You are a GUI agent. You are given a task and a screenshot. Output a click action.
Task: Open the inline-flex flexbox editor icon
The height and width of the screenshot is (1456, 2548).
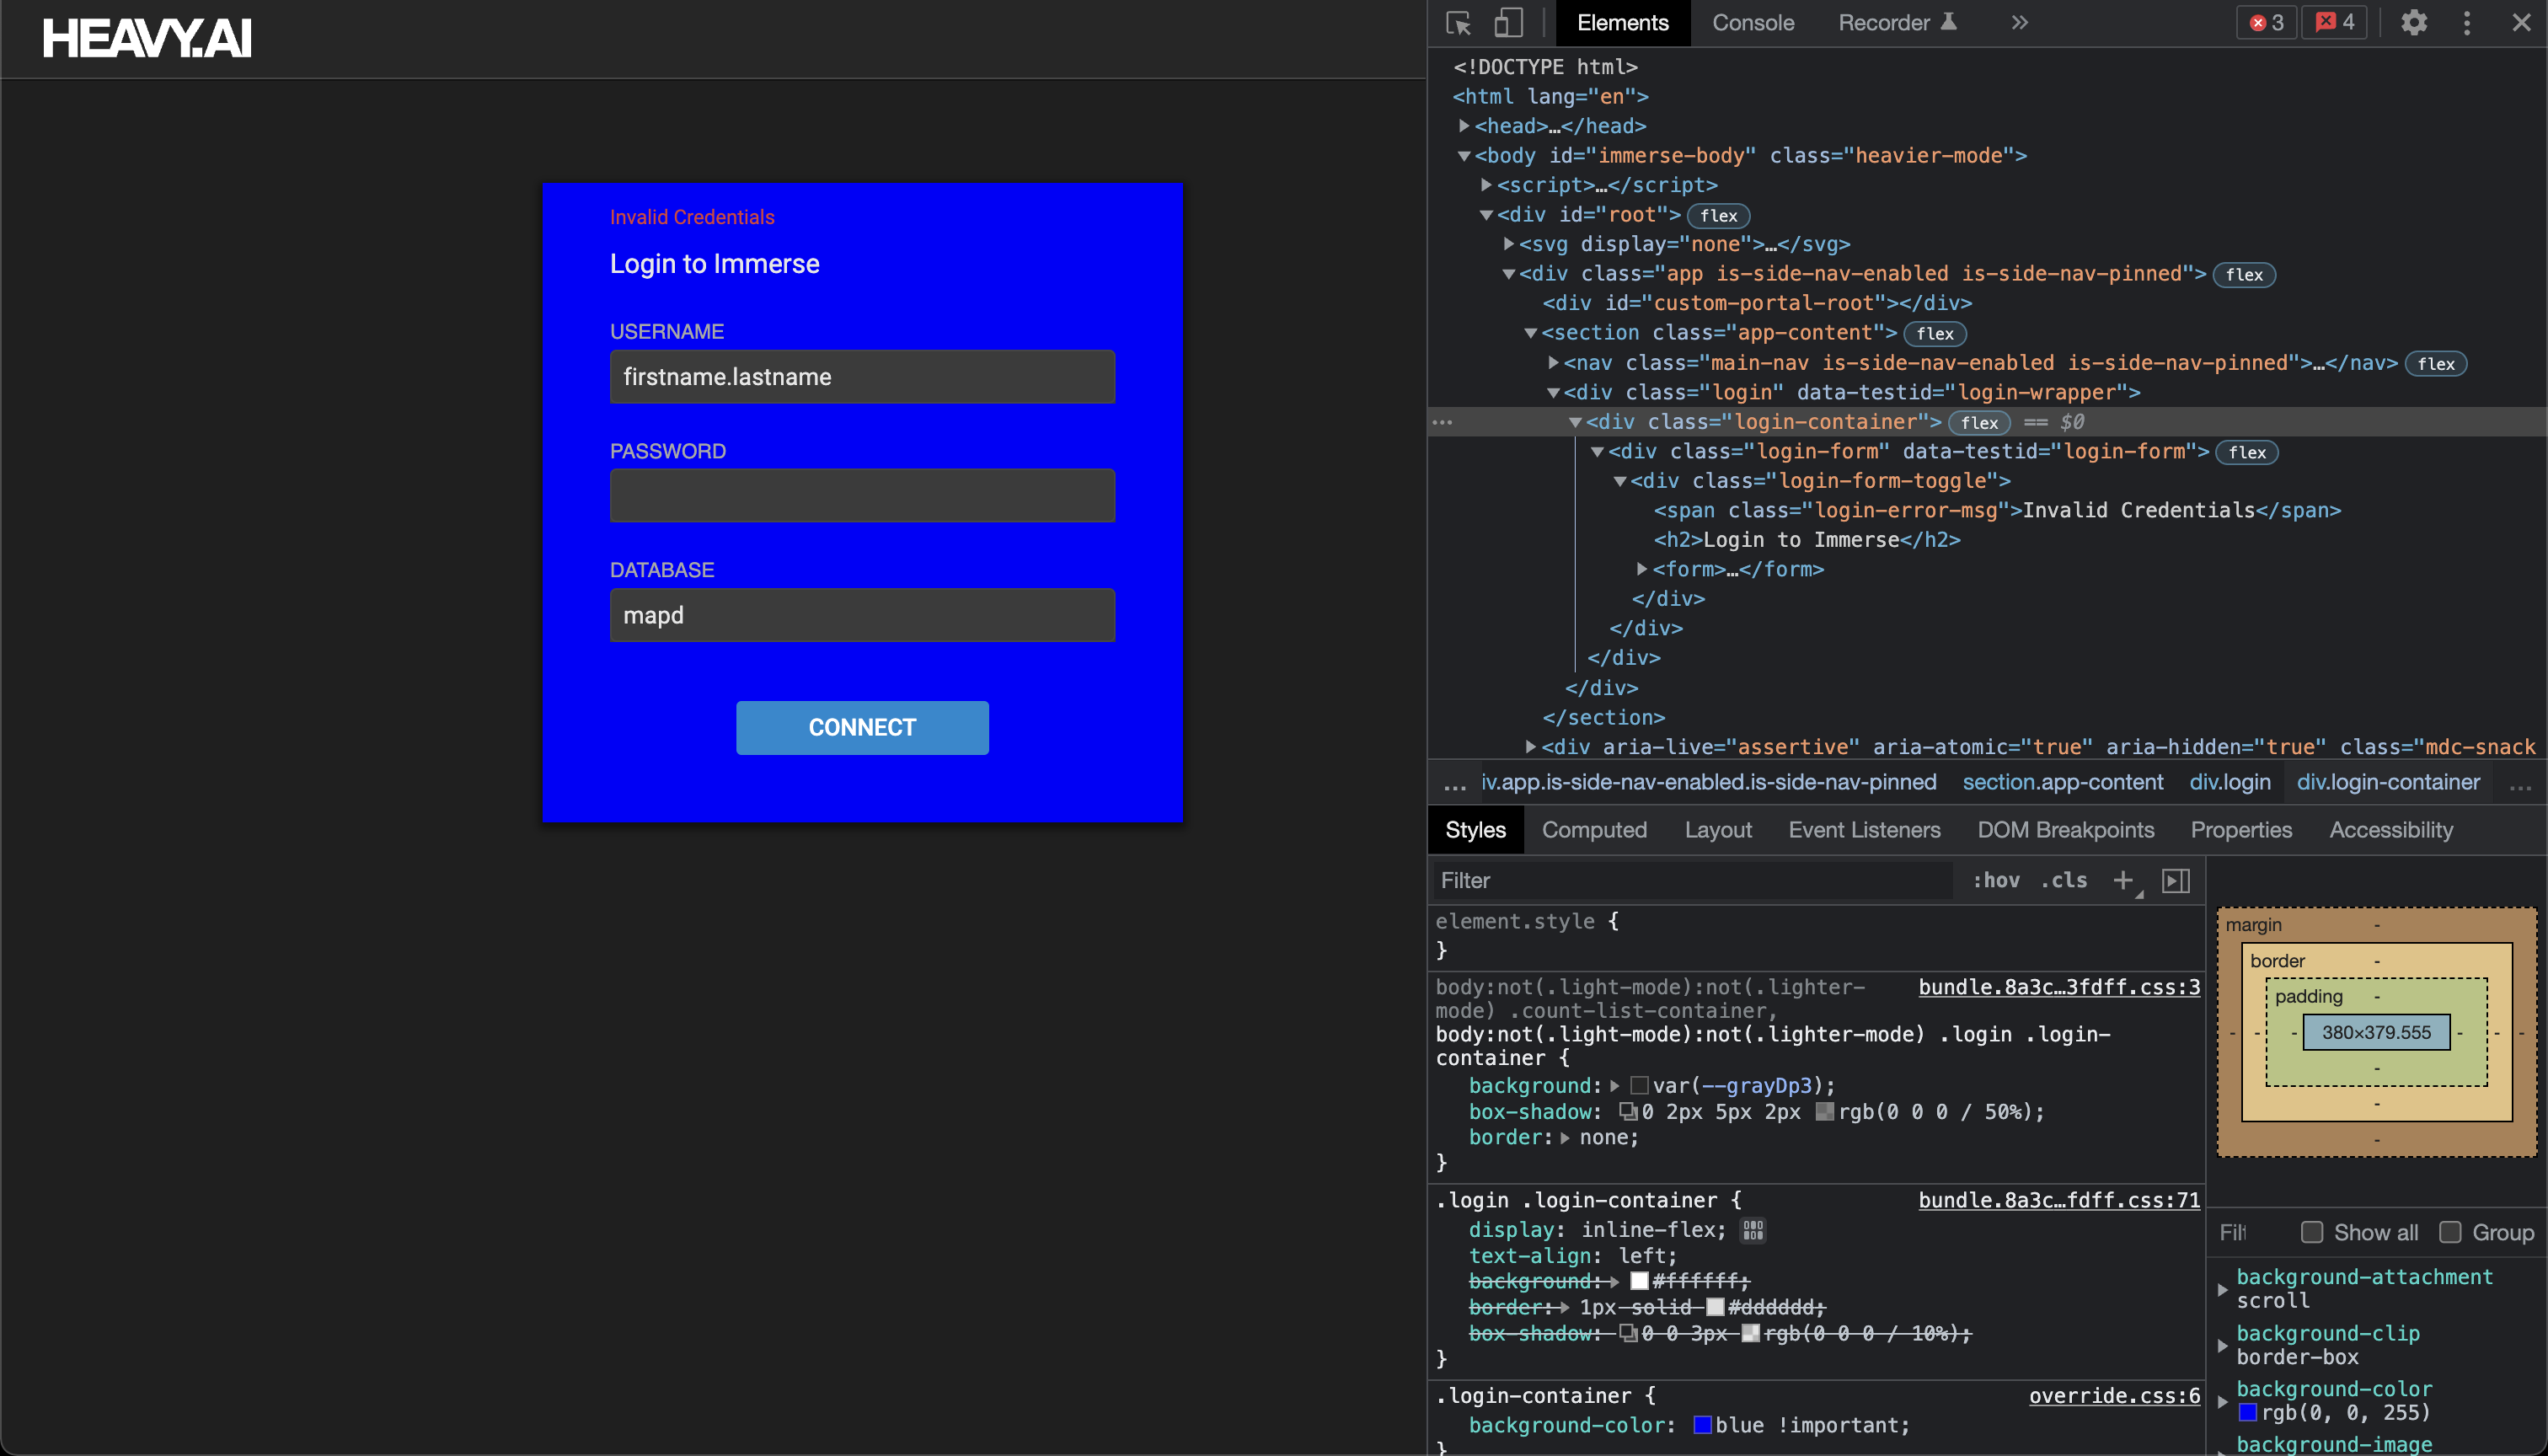(1753, 1230)
